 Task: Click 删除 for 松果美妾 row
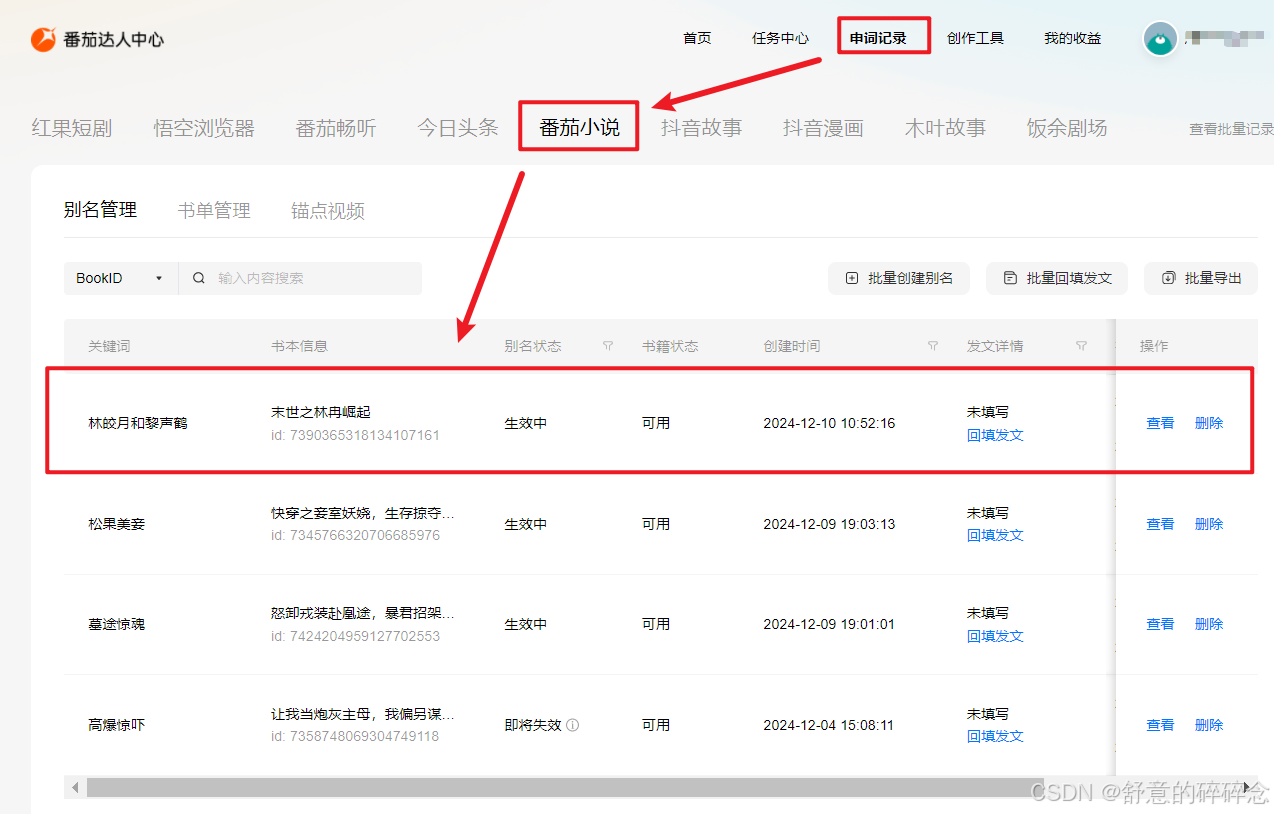click(x=1209, y=524)
